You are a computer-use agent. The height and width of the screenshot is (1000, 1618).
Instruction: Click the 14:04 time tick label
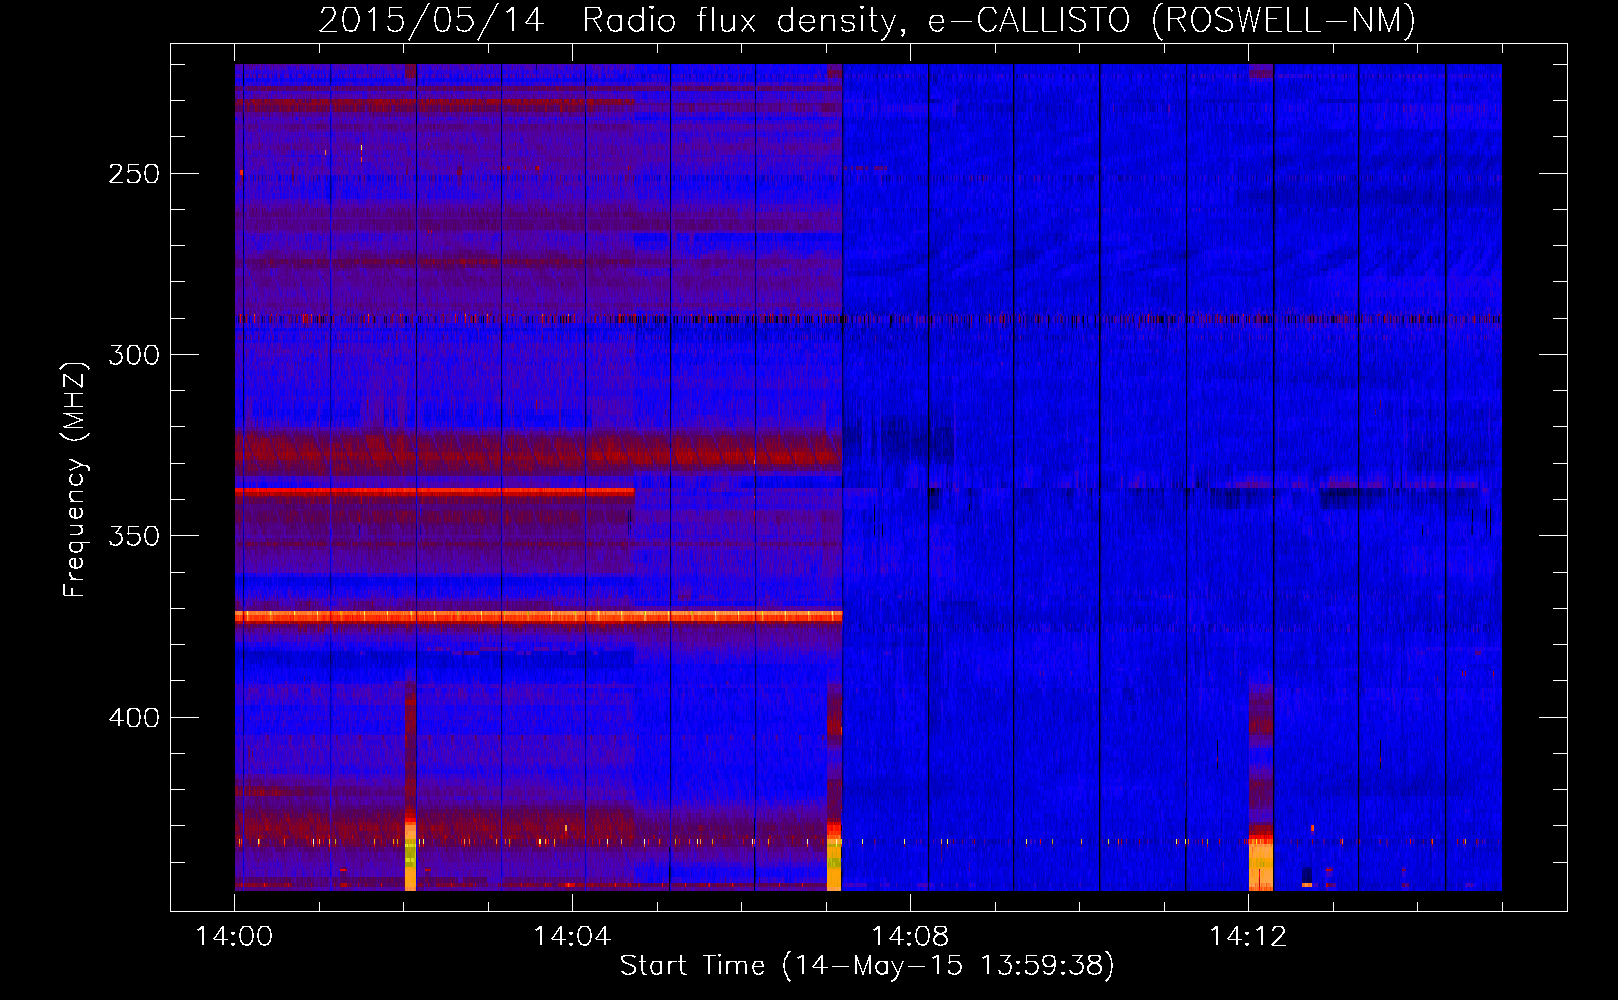coord(572,936)
